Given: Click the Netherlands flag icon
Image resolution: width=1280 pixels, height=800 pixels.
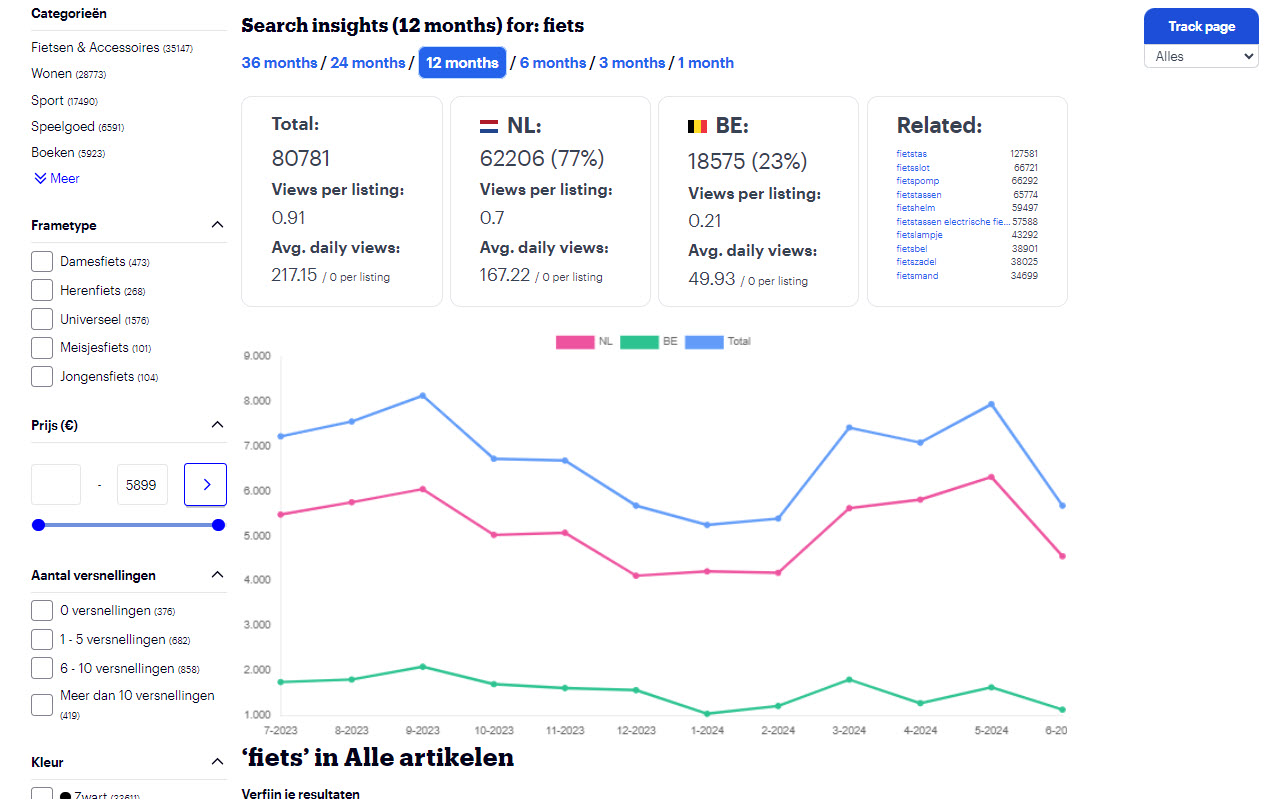Looking at the screenshot, I should 489,126.
